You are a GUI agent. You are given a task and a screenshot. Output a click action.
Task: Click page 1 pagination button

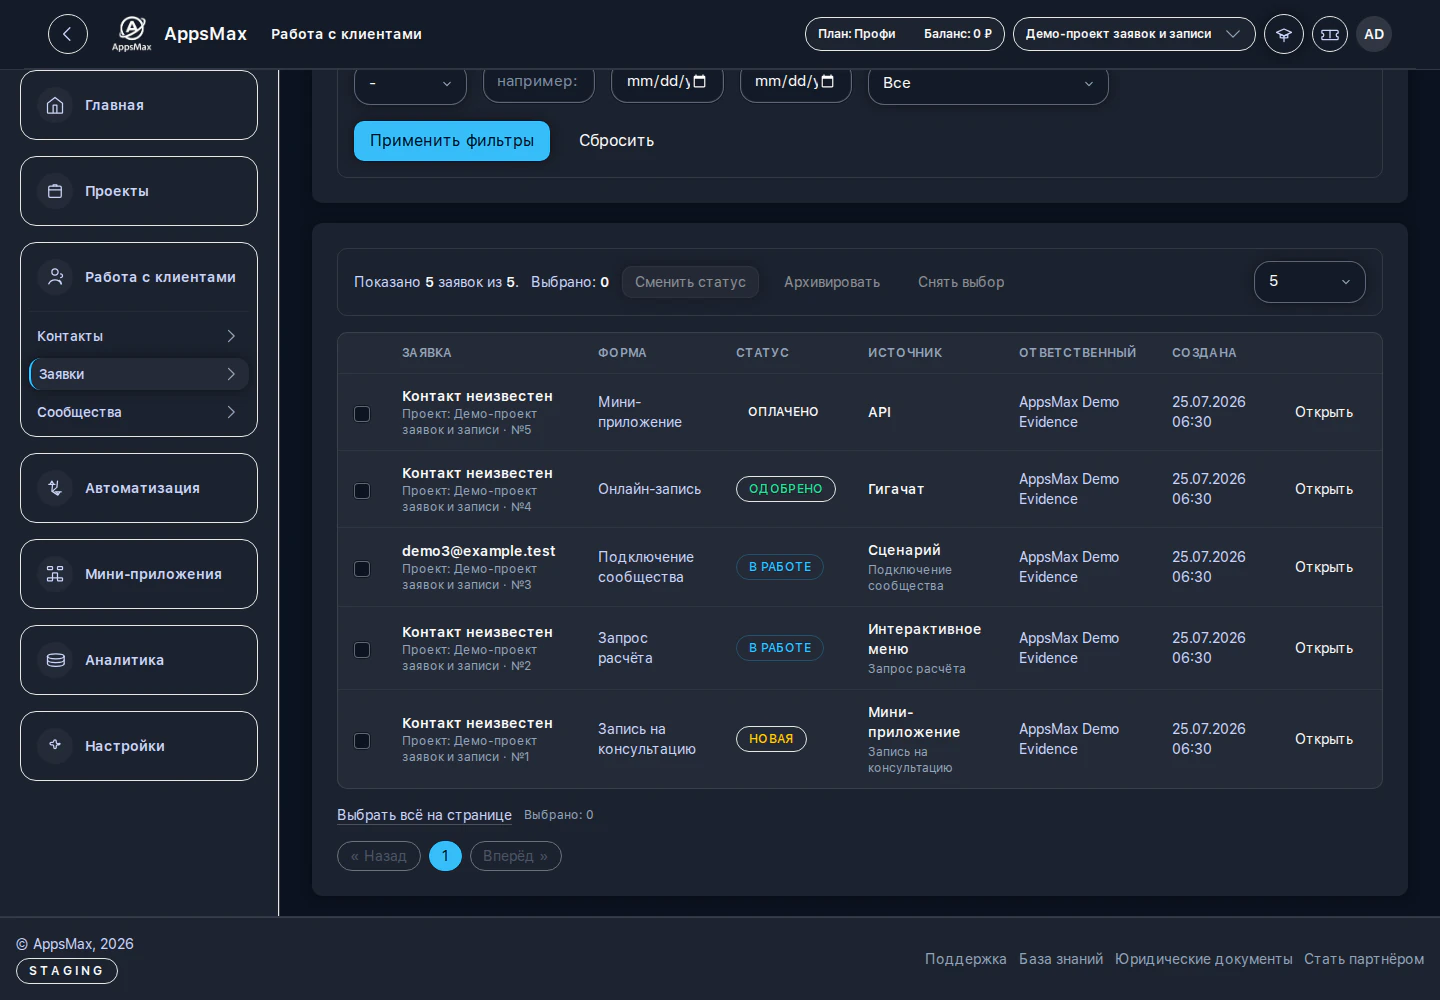(445, 856)
